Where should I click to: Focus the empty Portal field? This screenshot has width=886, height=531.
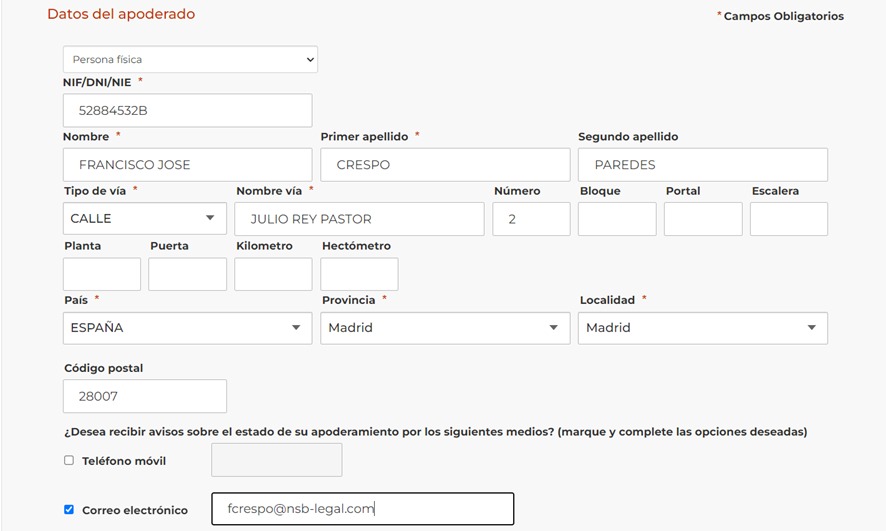(703, 219)
